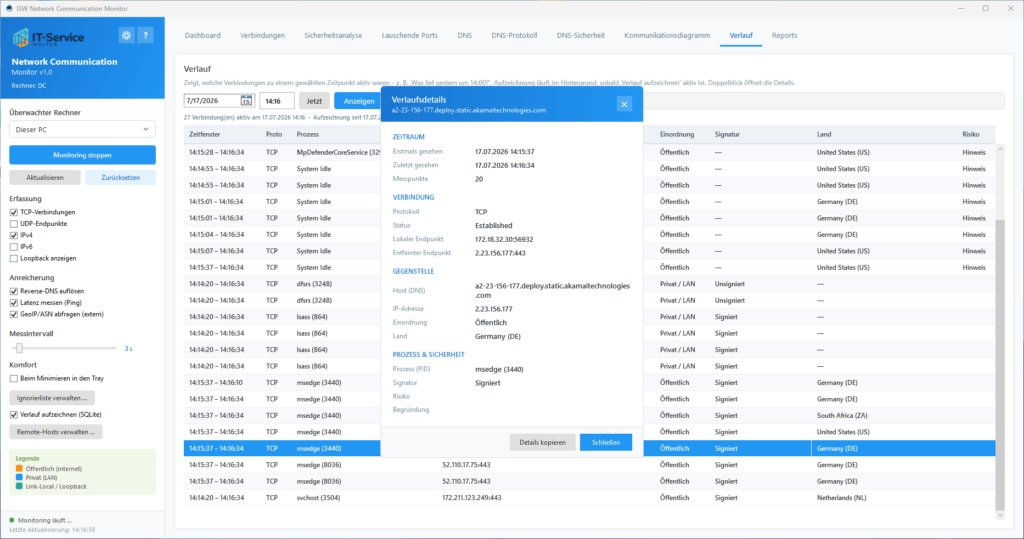Switch to the DNS-Sicherheit tab
The height and width of the screenshot is (539, 1024).
click(580, 35)
